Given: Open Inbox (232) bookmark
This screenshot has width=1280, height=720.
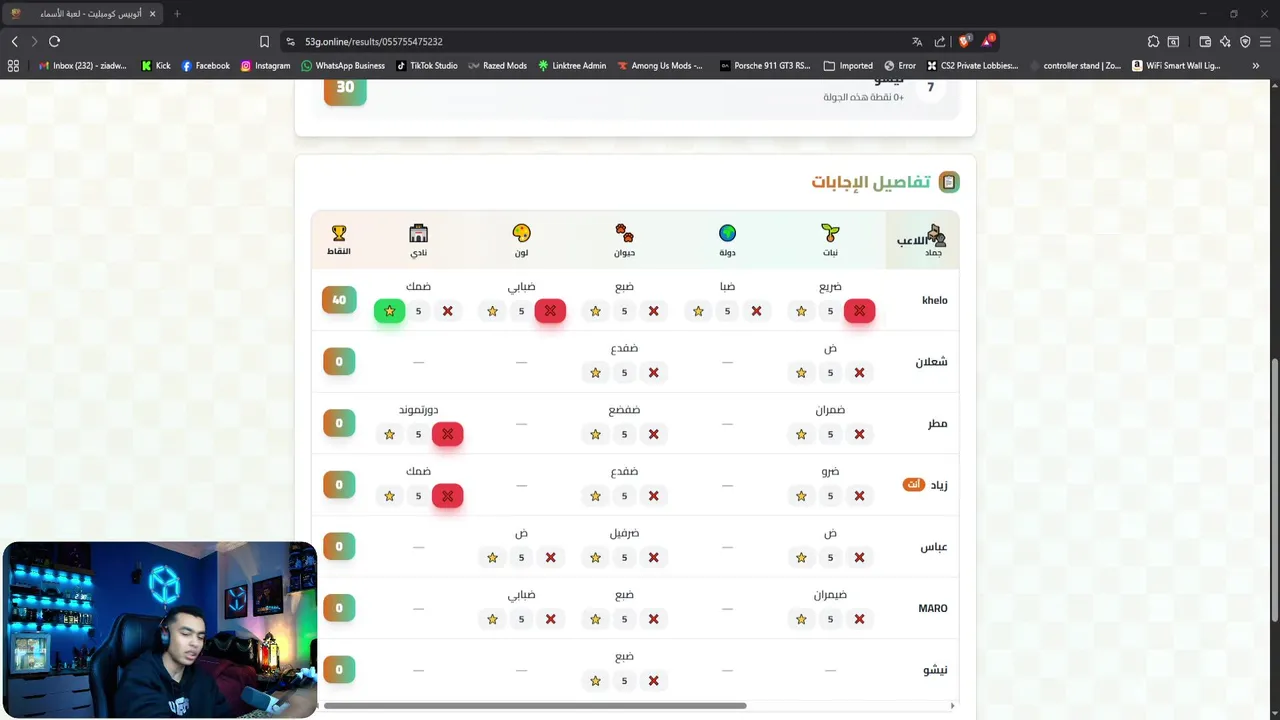Looking at the screenshot, I should pyautogui.click(x=82, y=65).
